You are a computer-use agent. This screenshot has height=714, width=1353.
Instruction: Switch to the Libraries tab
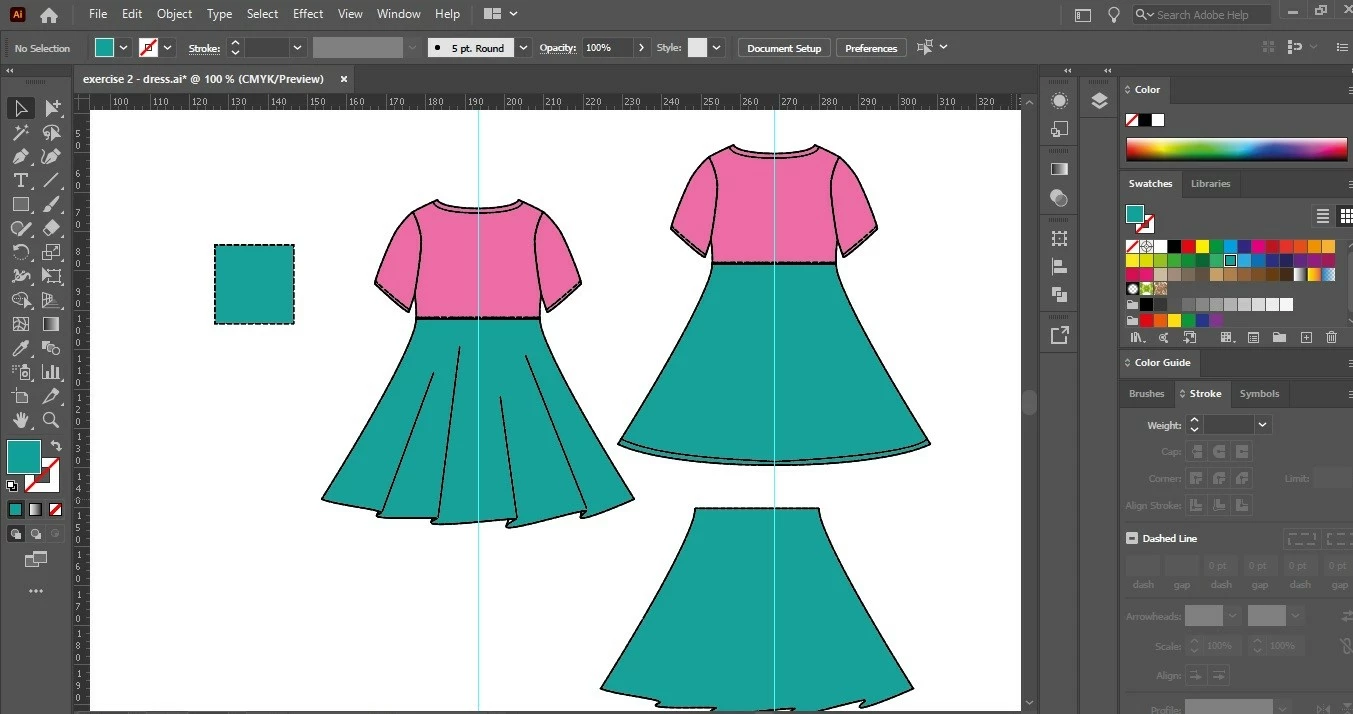[x=1210, y=184]
